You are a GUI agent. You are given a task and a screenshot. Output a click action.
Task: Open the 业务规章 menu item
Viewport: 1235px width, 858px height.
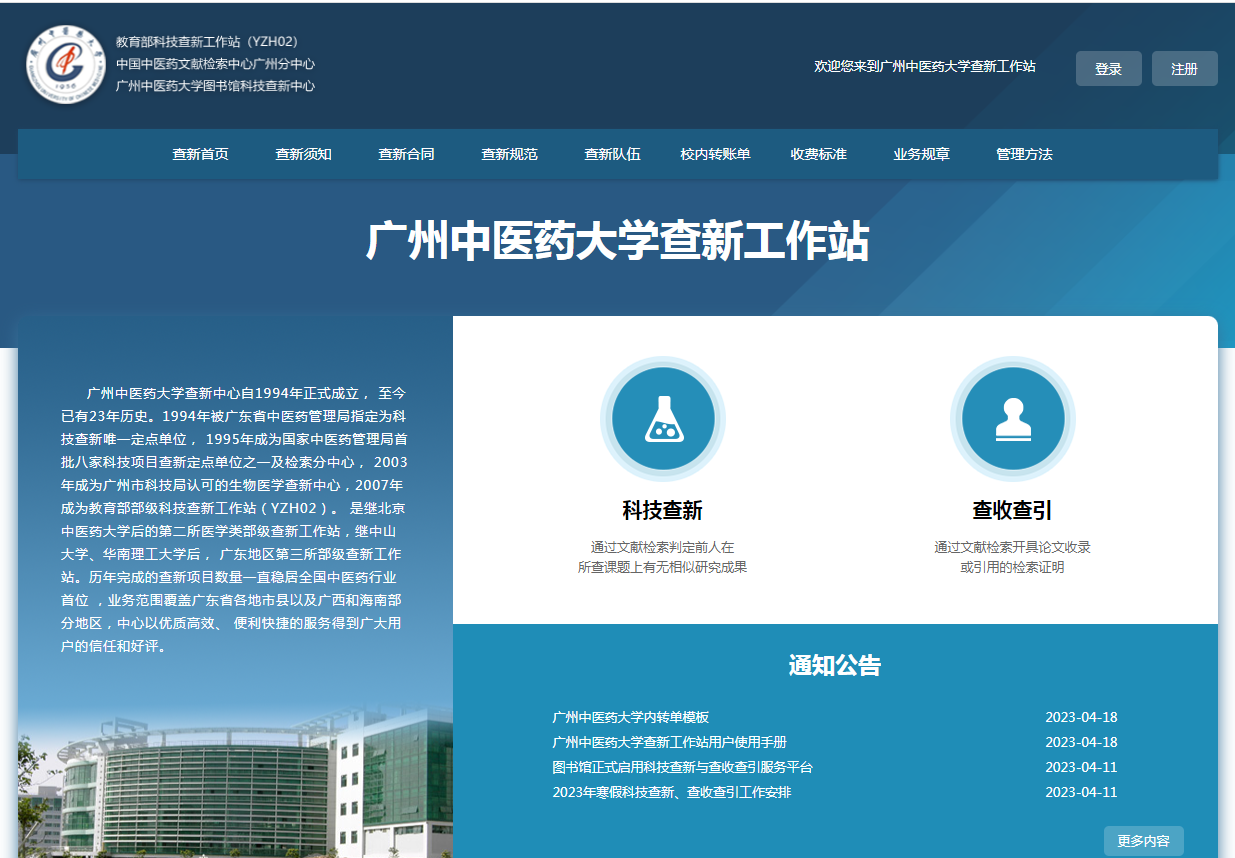click(x=922, y=154)
